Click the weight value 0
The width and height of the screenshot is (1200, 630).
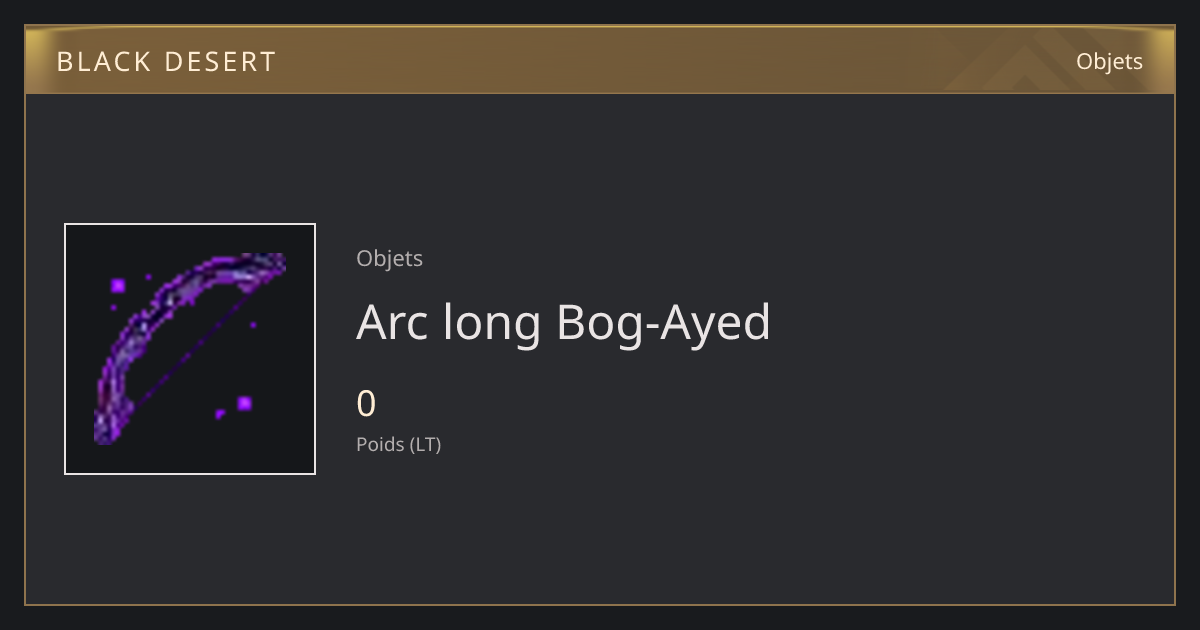point(366,404)
